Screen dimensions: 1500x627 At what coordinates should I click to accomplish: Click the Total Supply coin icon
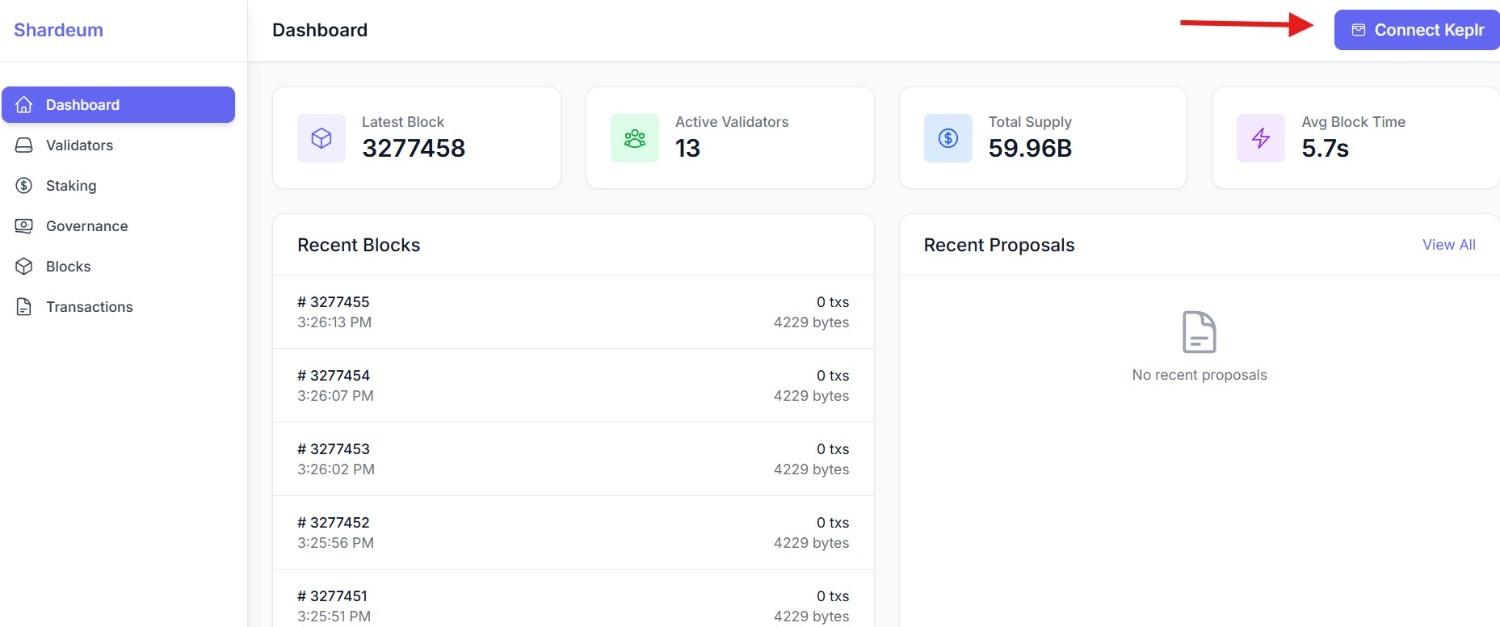coord(947,137)
